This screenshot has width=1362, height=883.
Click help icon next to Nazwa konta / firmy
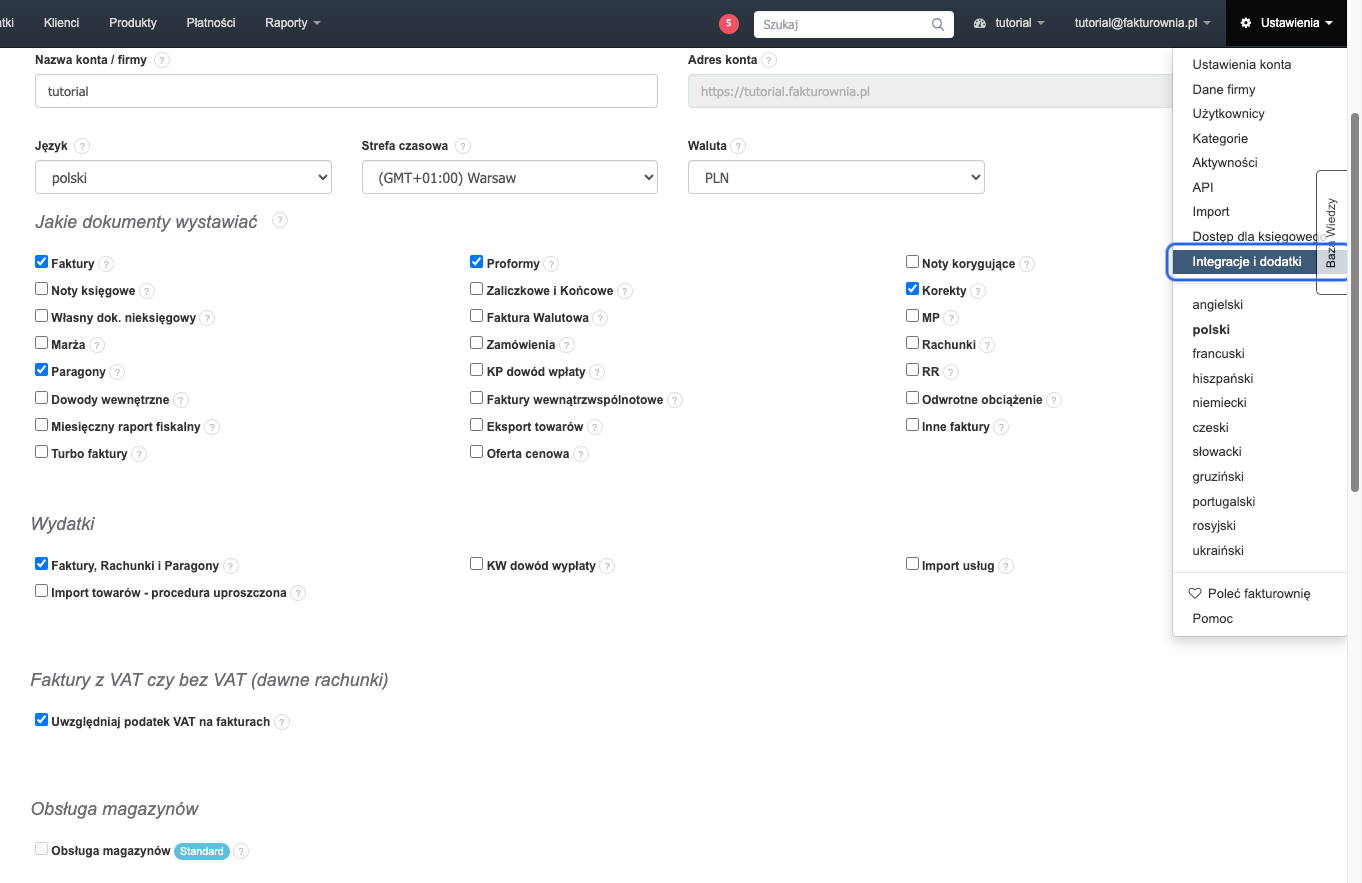(162, 60)
